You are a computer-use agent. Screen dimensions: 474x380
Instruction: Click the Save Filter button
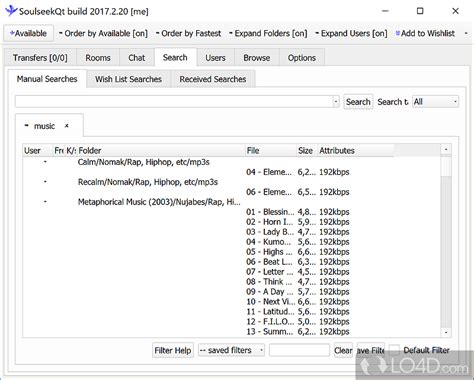point(371,350)
